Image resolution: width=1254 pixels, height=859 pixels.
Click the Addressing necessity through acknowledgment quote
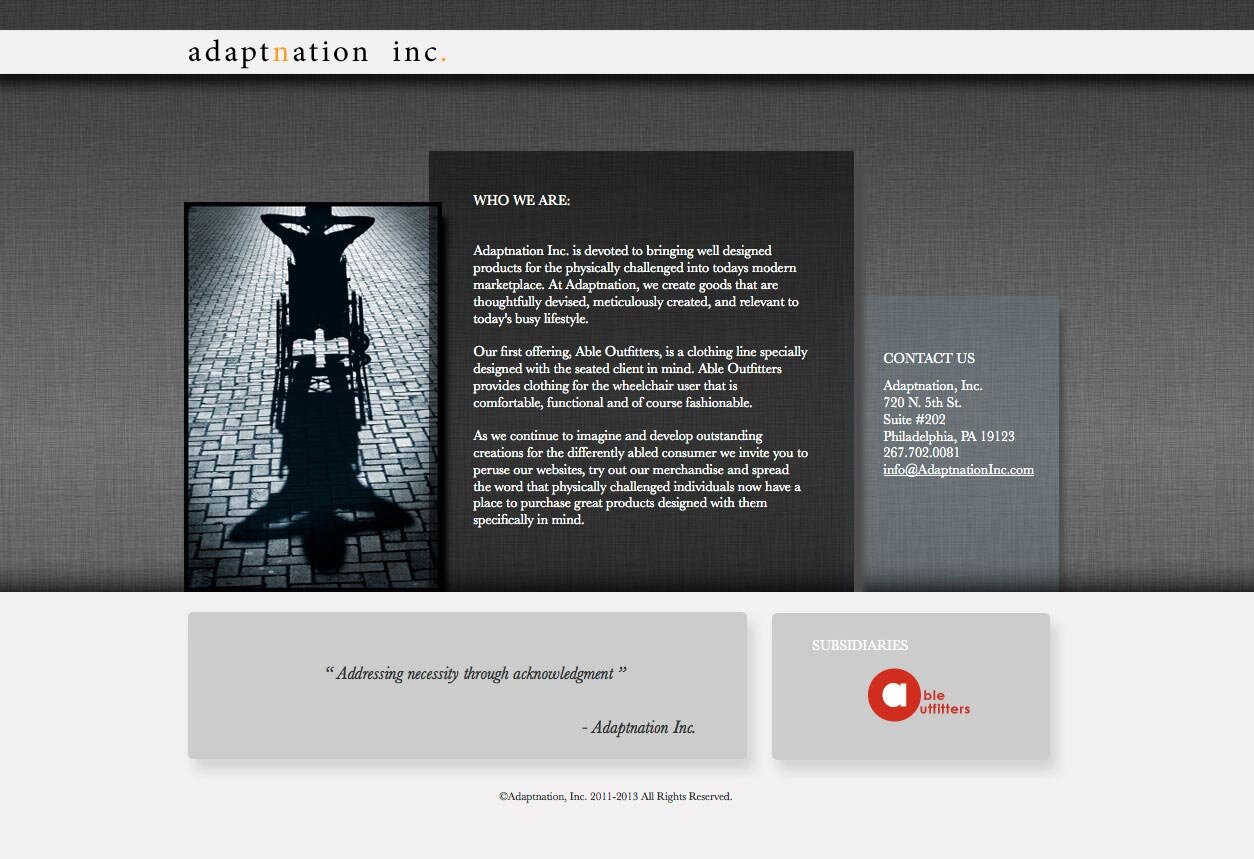[476, 673]
